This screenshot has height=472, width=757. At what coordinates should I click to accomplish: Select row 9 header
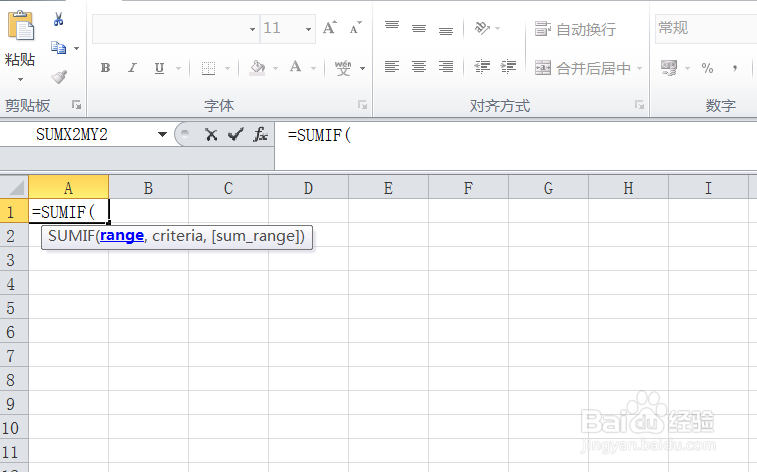[14, 404]
